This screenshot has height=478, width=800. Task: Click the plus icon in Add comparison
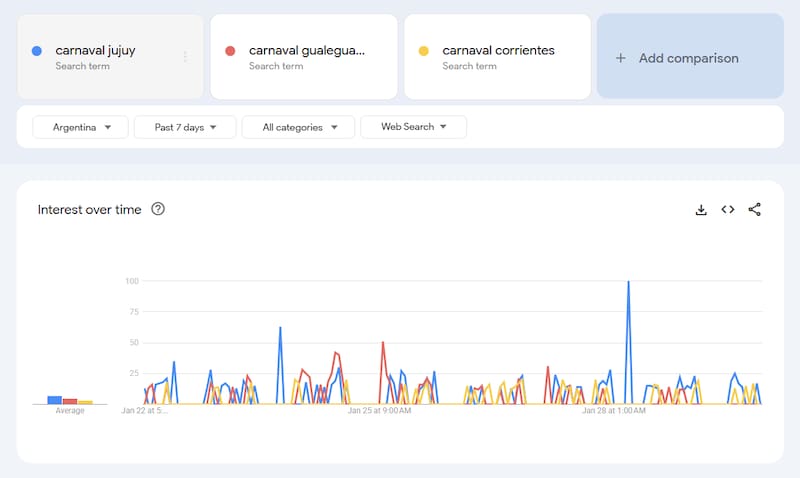pyautogui.click(x=620, y=58)
